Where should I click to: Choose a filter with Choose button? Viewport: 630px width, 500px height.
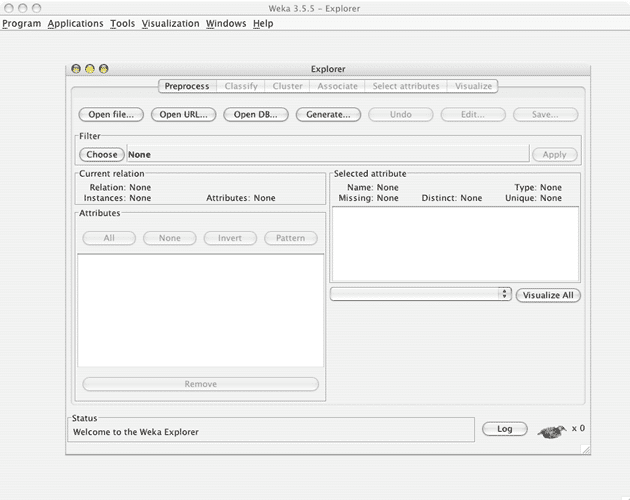tap(102, 155)
